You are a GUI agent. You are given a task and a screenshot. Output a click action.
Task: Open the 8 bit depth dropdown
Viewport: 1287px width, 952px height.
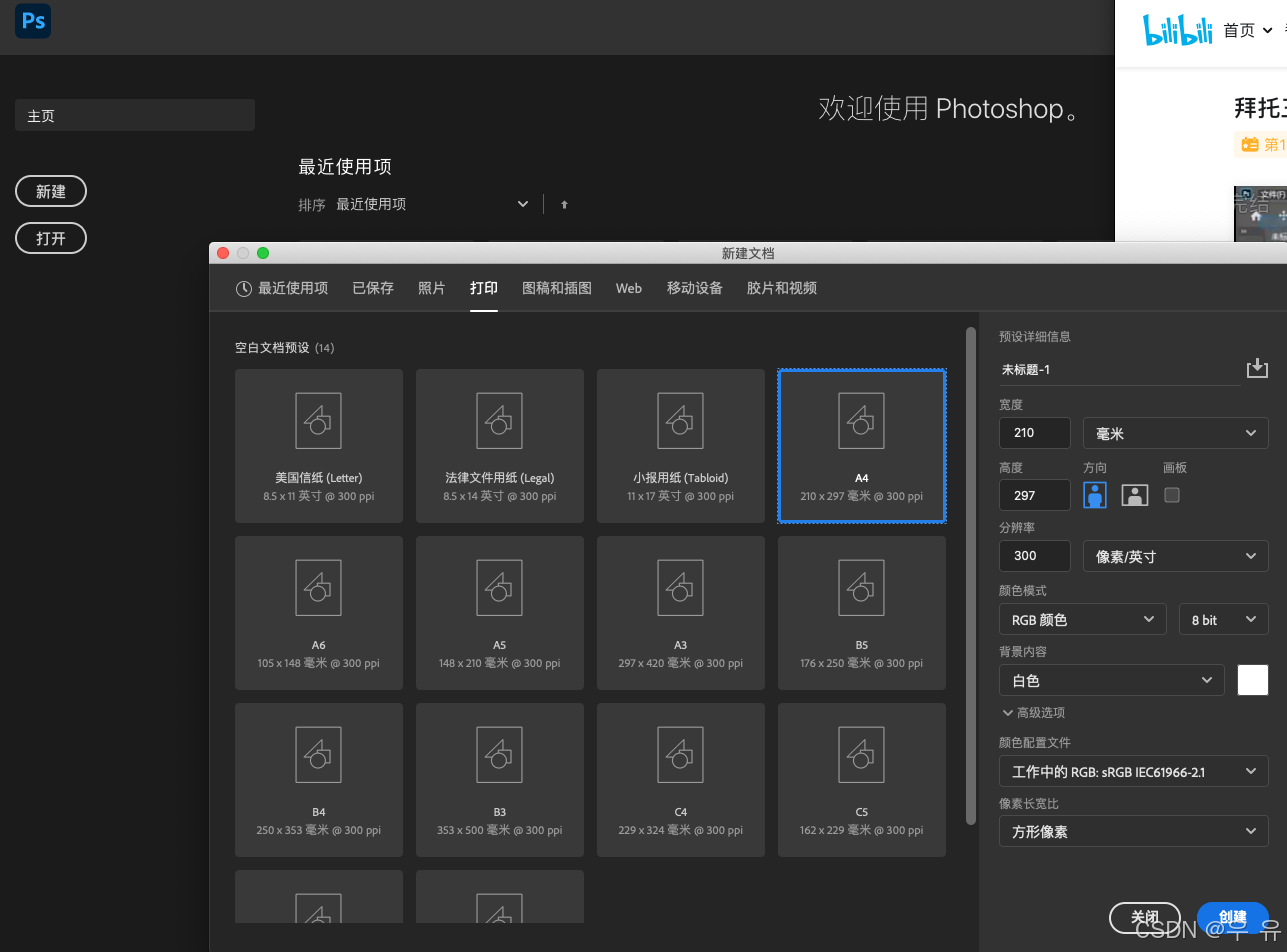click(x=1224, y=619)
